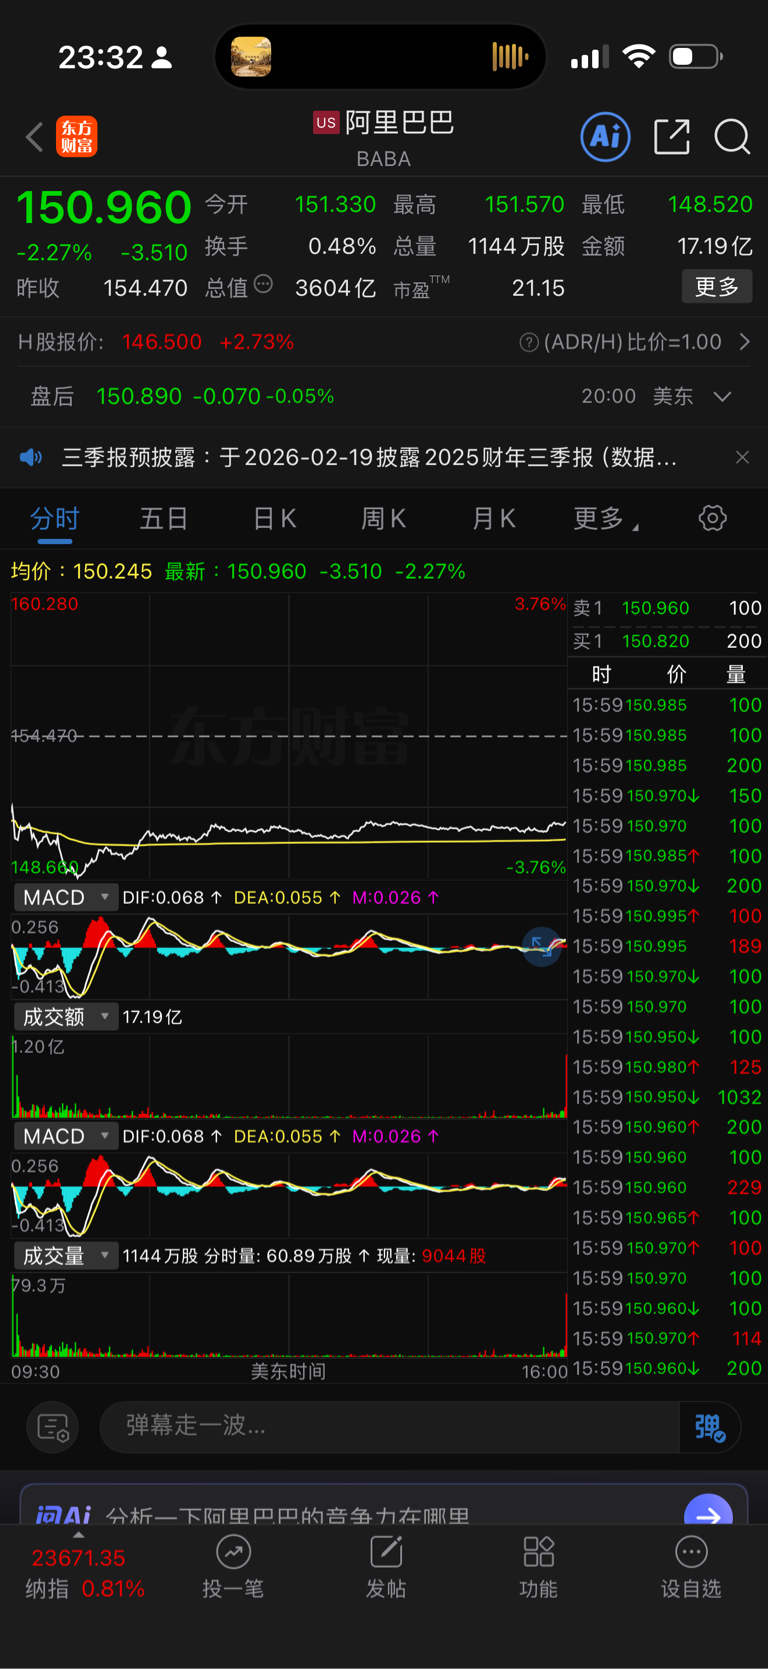The image size is (768, 1669).
Task: Tap the Dynamic Island music thumbnail
Action: (x=251, y=57)
